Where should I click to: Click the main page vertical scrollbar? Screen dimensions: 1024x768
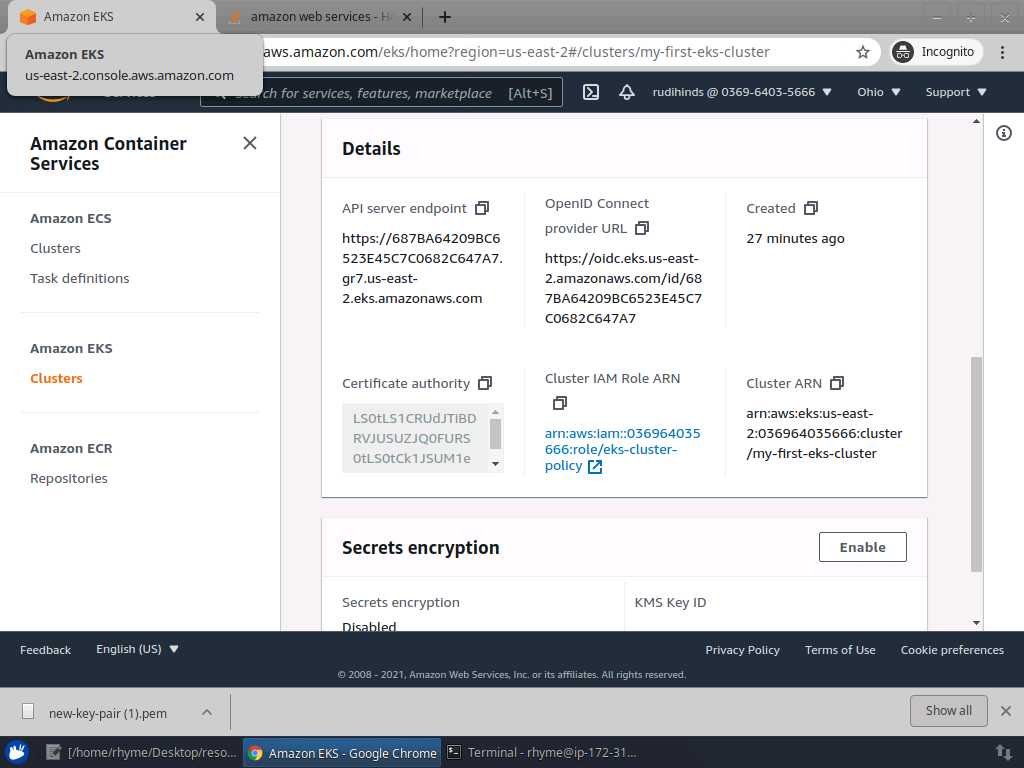[976, 464]
